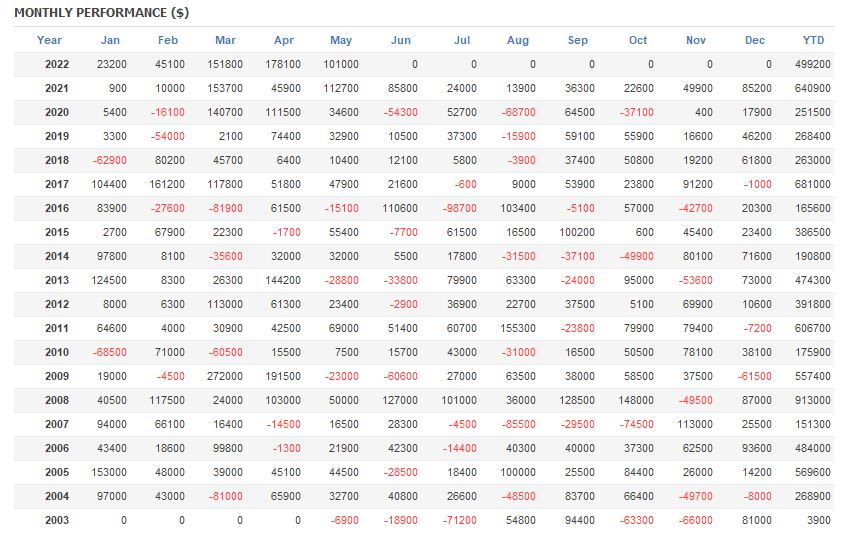Select the 2004 year row label
Image resolution: width=846 pixels, height=537 pixels.
57,496
